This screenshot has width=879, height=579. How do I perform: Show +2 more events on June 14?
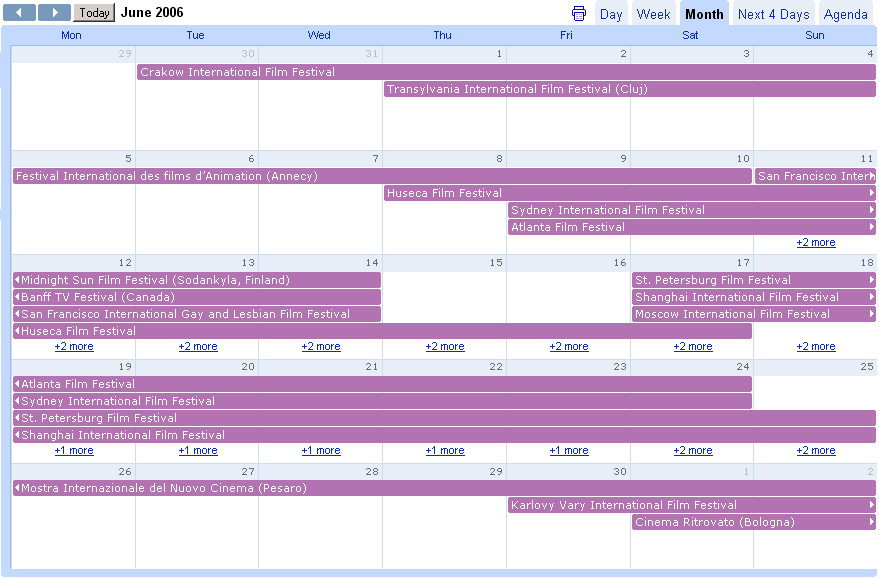321,346
